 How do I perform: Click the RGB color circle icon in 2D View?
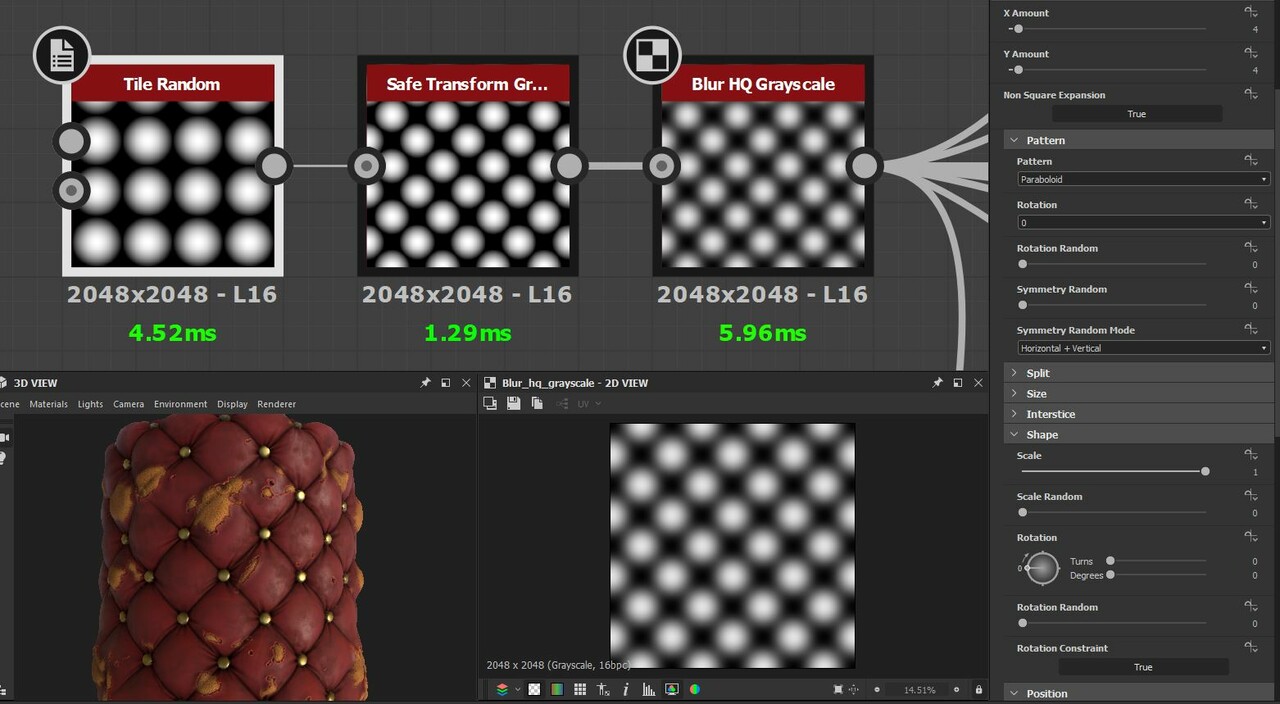(x=695, y=689)
